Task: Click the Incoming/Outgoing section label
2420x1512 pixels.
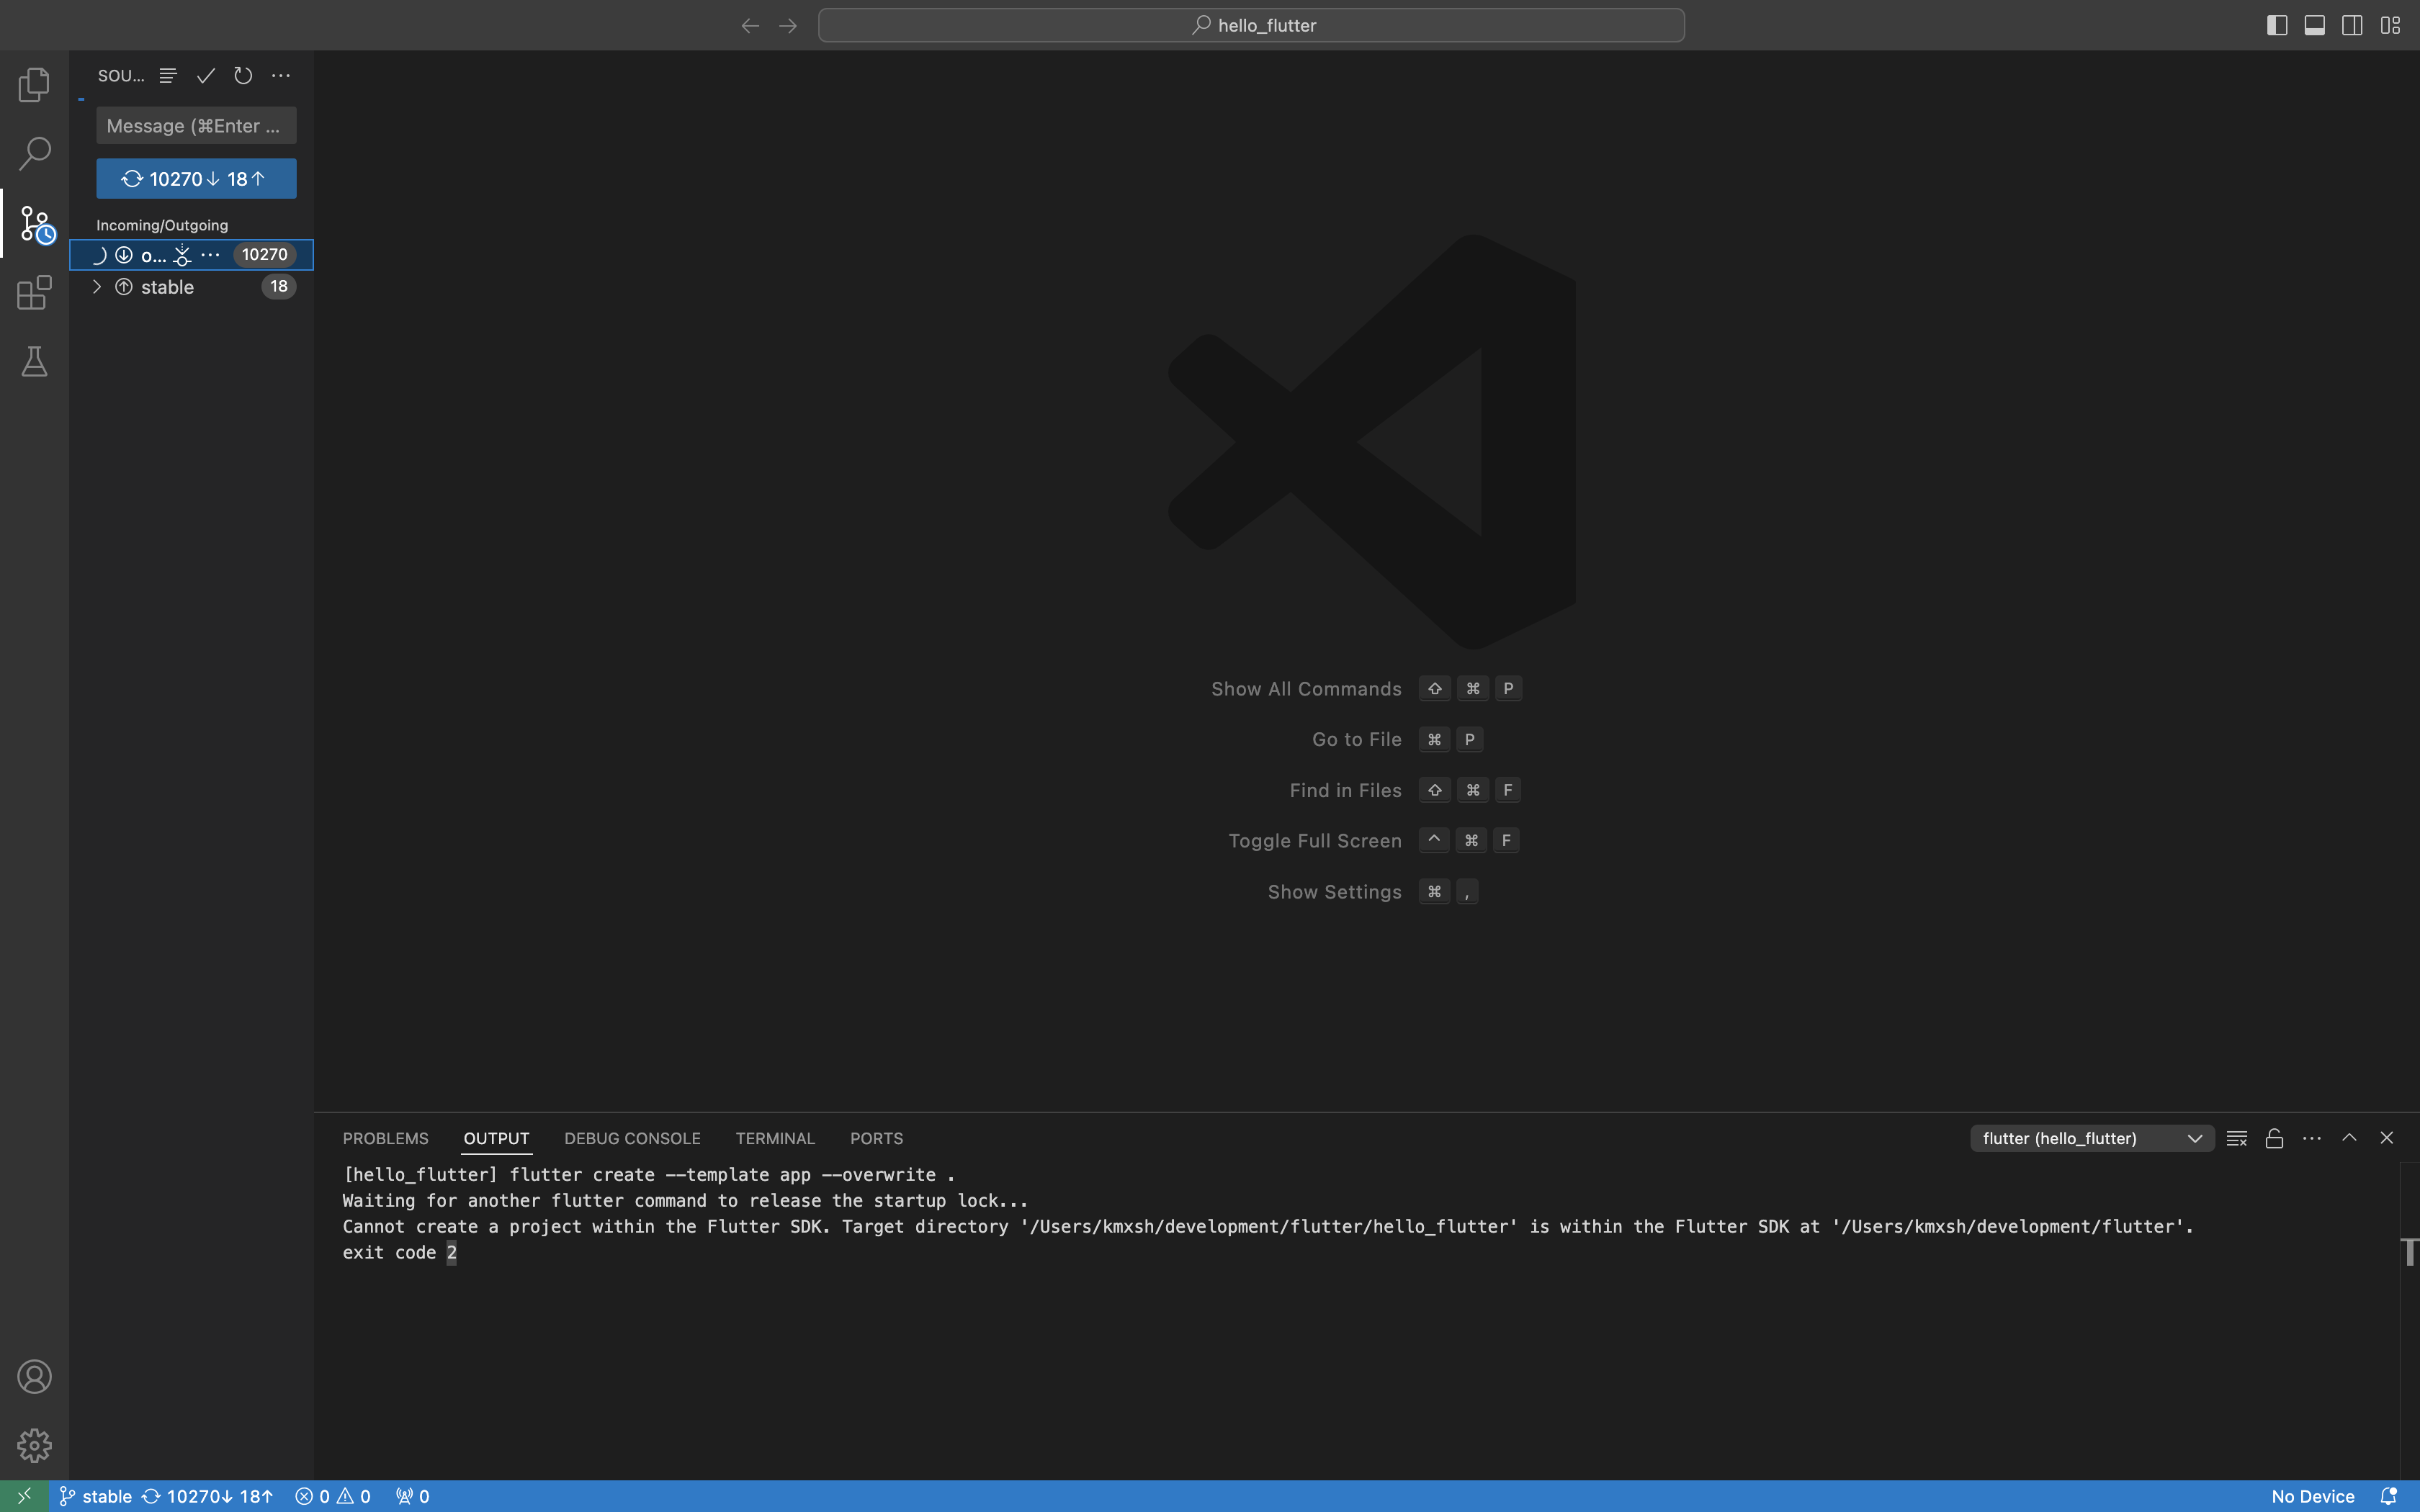Action: 162,225
